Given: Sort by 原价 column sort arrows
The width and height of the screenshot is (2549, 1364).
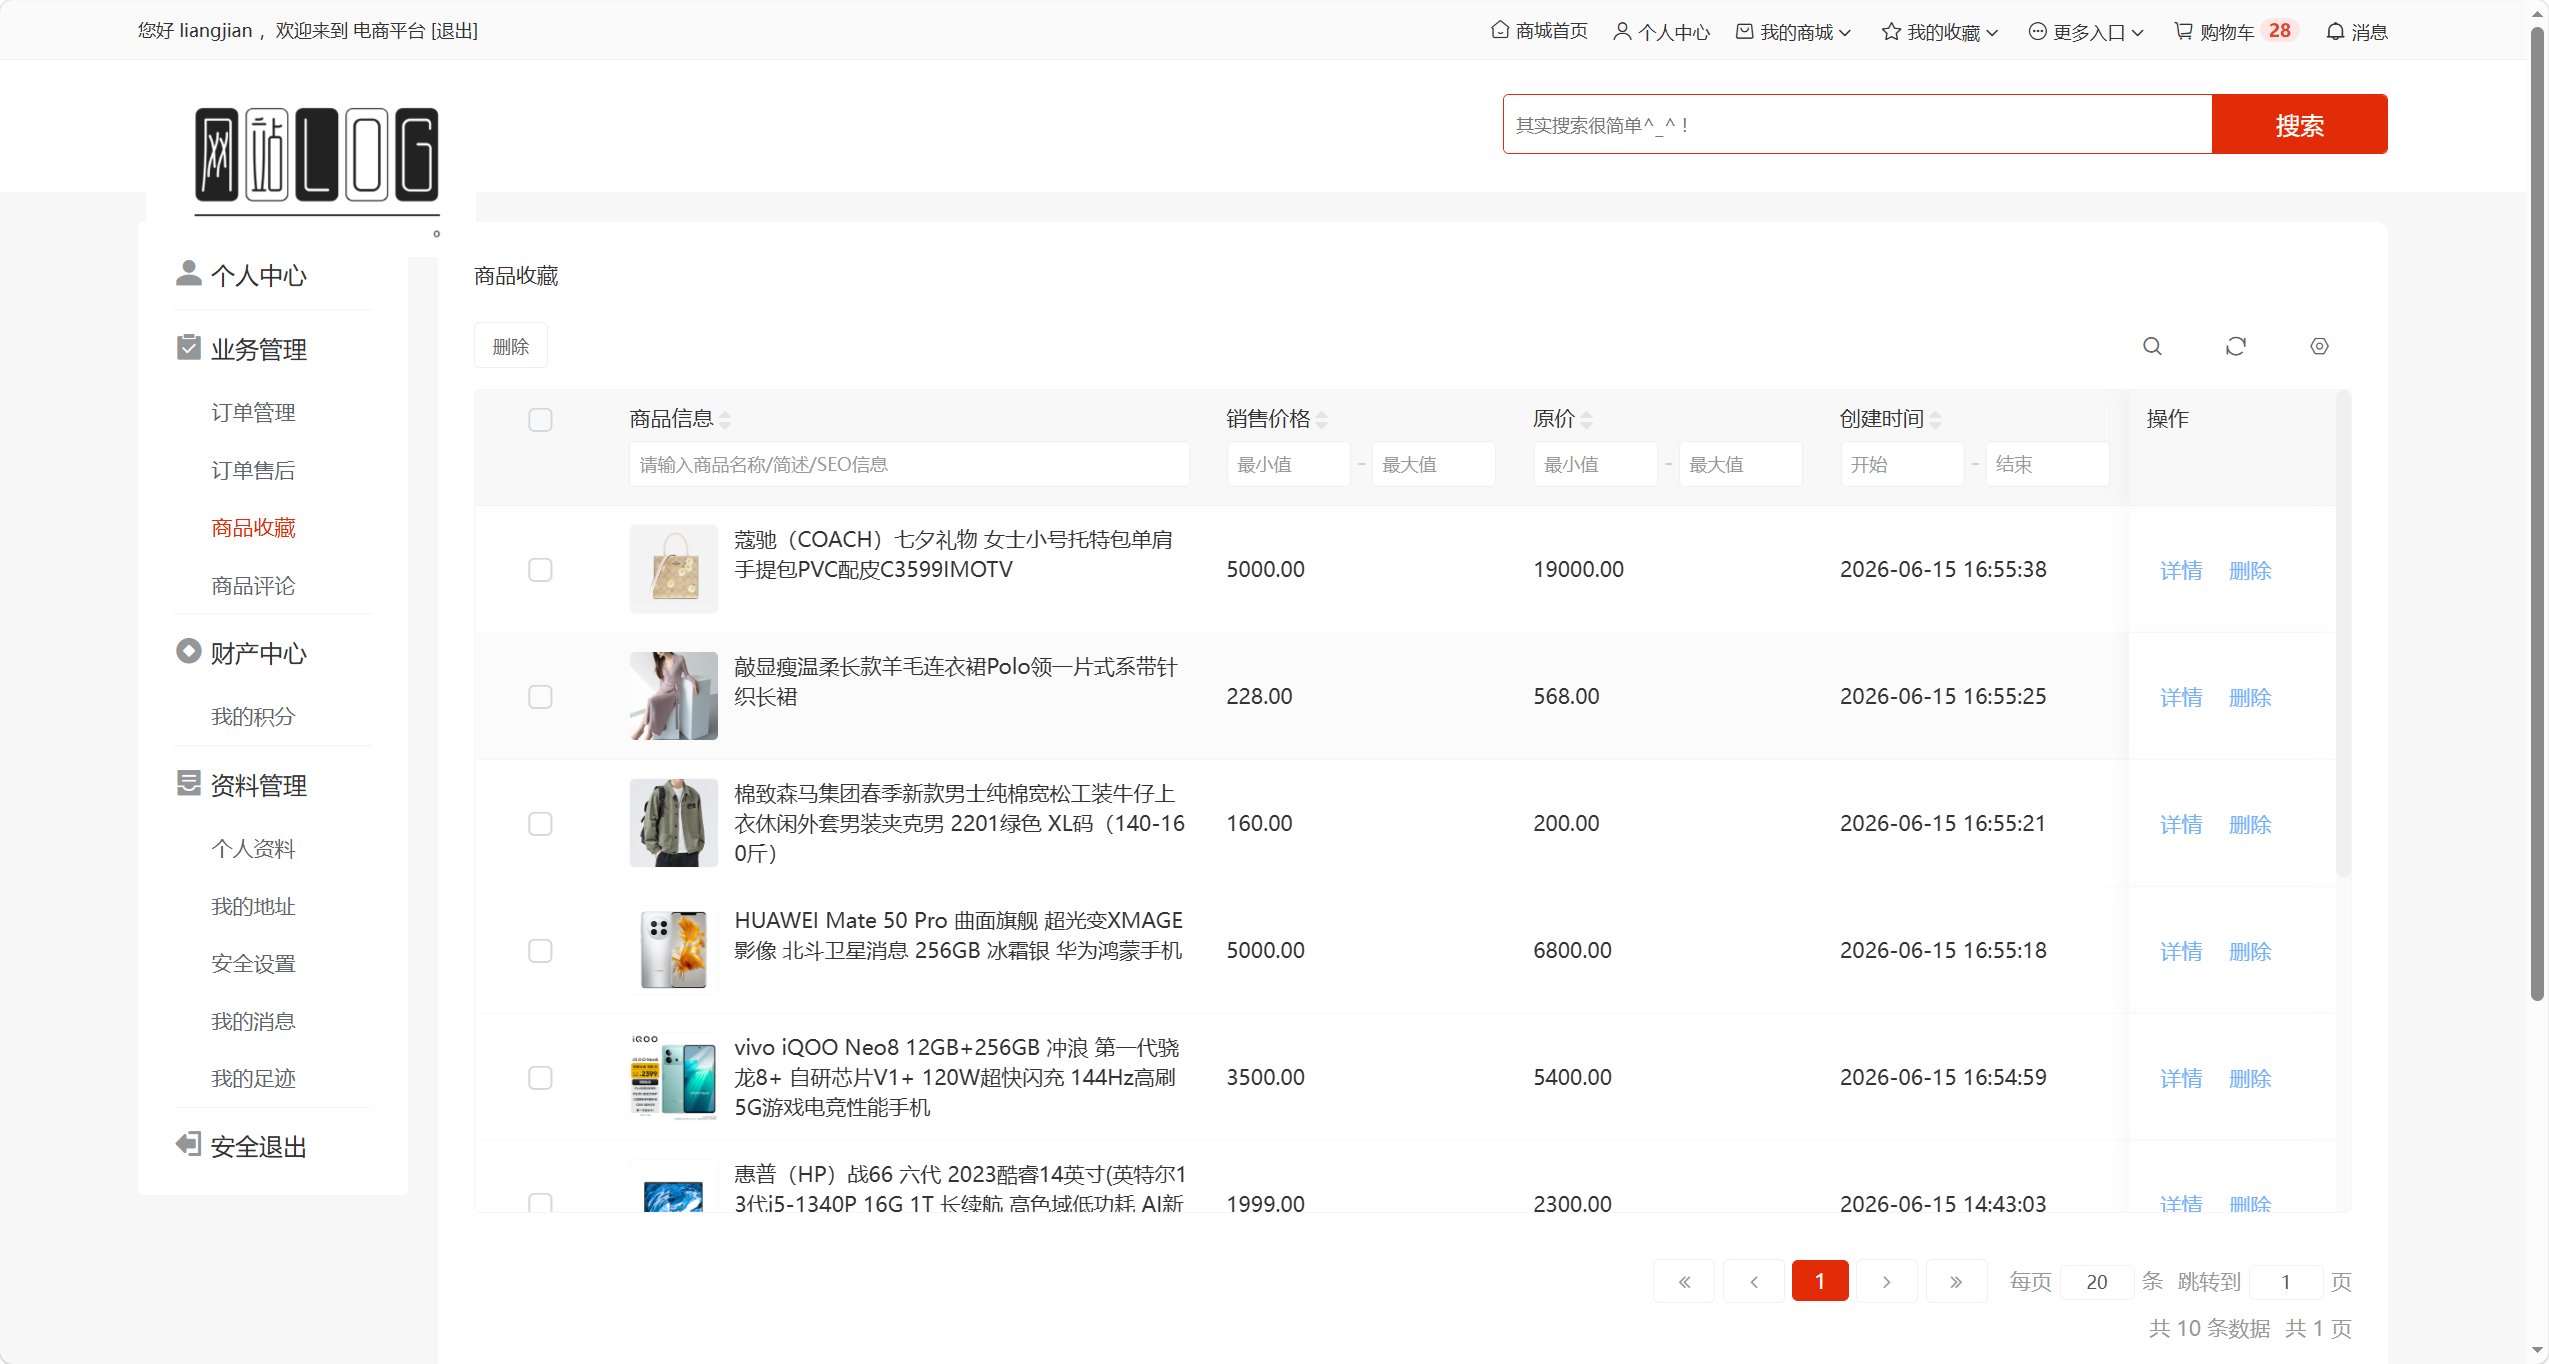Looking at the screenshot, I should pos(1587,420).
